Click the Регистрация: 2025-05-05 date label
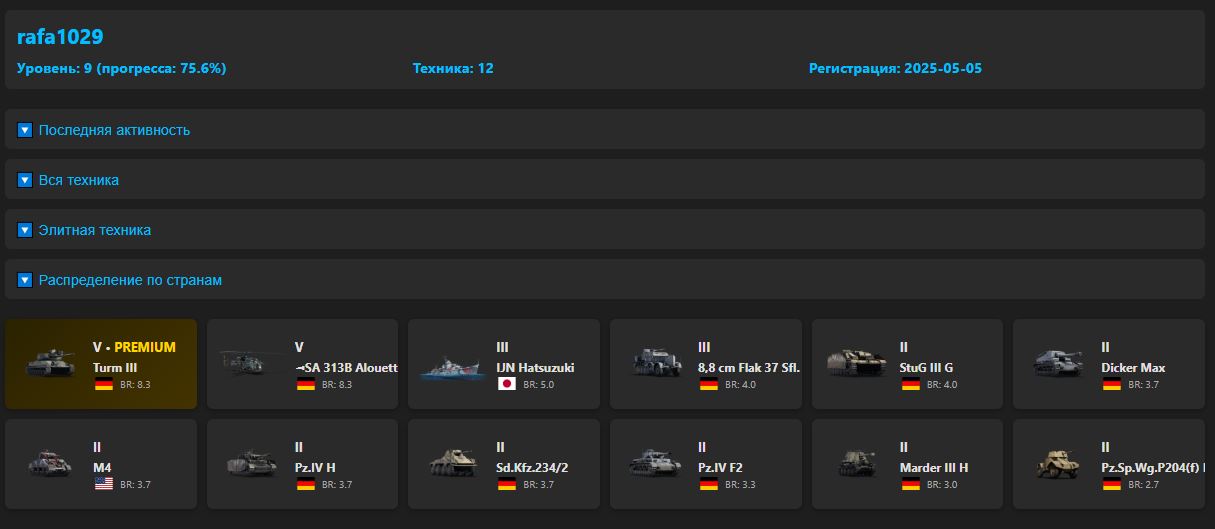This screenshot has width=1215, height=529. [895, 69]
